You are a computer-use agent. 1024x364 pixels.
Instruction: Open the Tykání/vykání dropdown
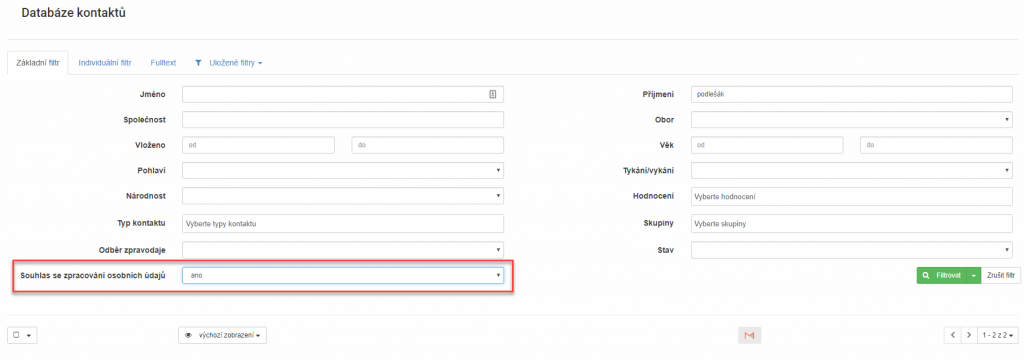(x=852, y=171)
